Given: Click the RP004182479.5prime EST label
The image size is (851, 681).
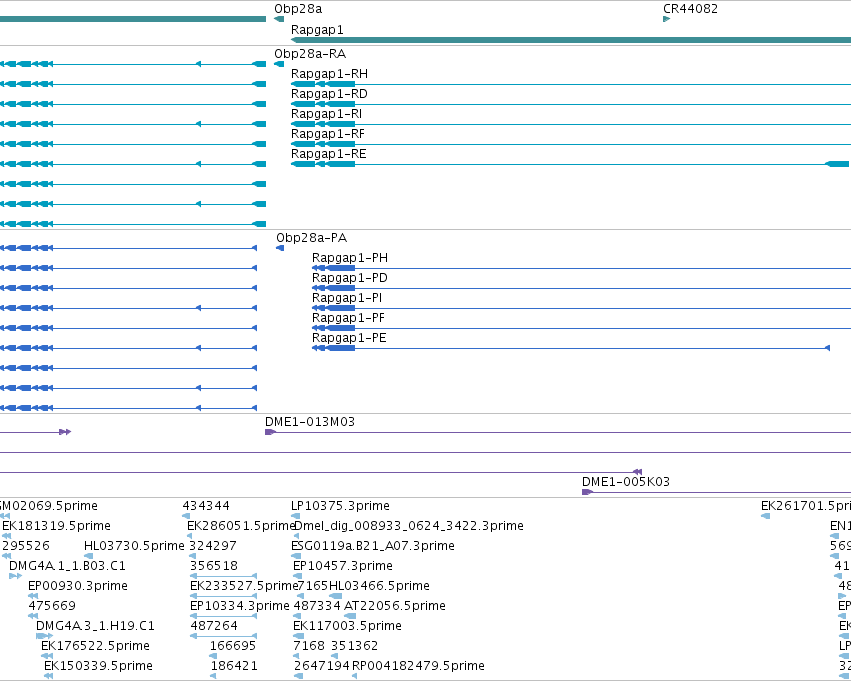Looking at the screenshot, I should pyautogui.click(x=418, y=666).
